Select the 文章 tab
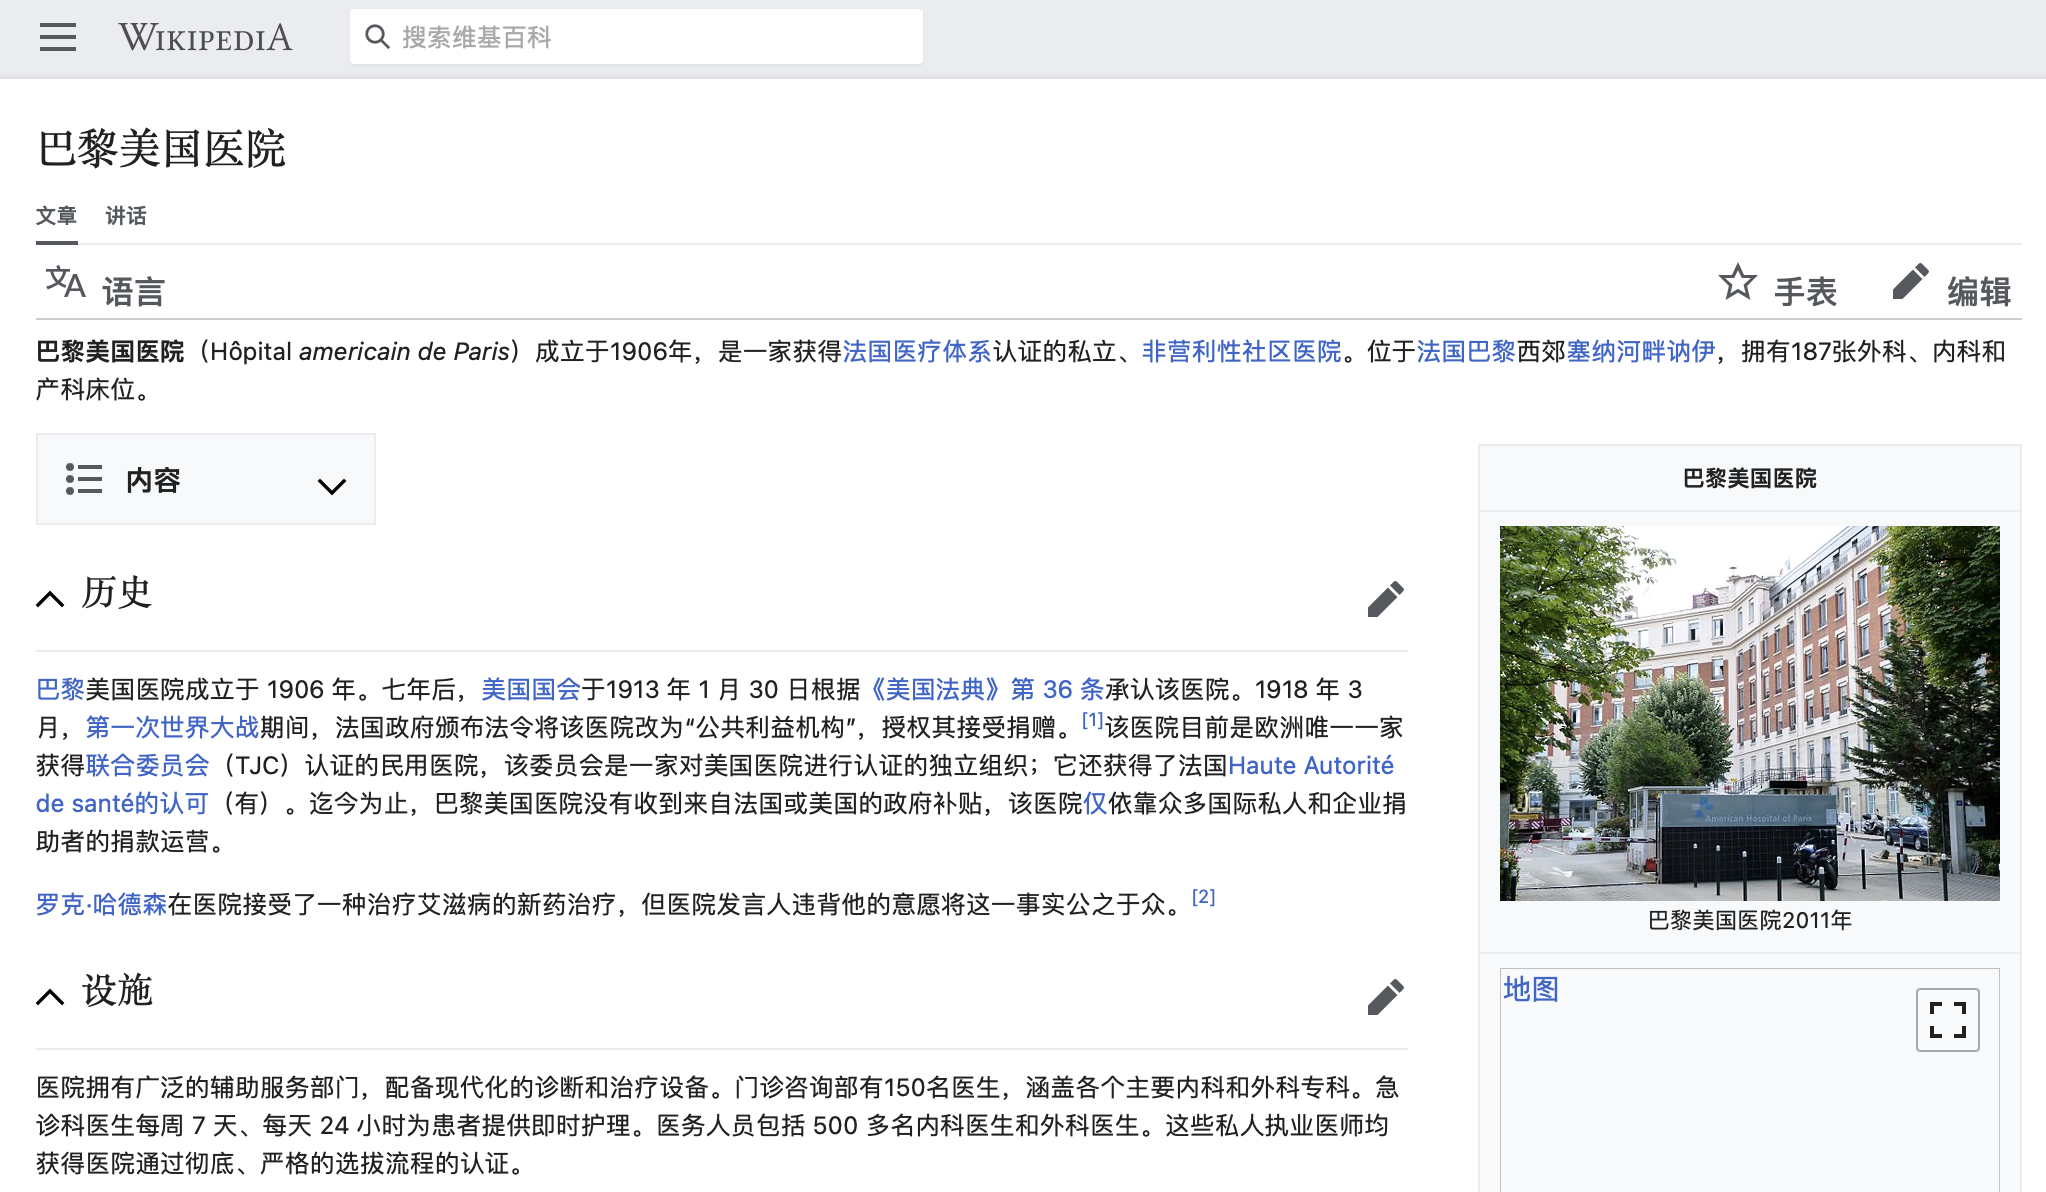 click(x=56, y=216)
